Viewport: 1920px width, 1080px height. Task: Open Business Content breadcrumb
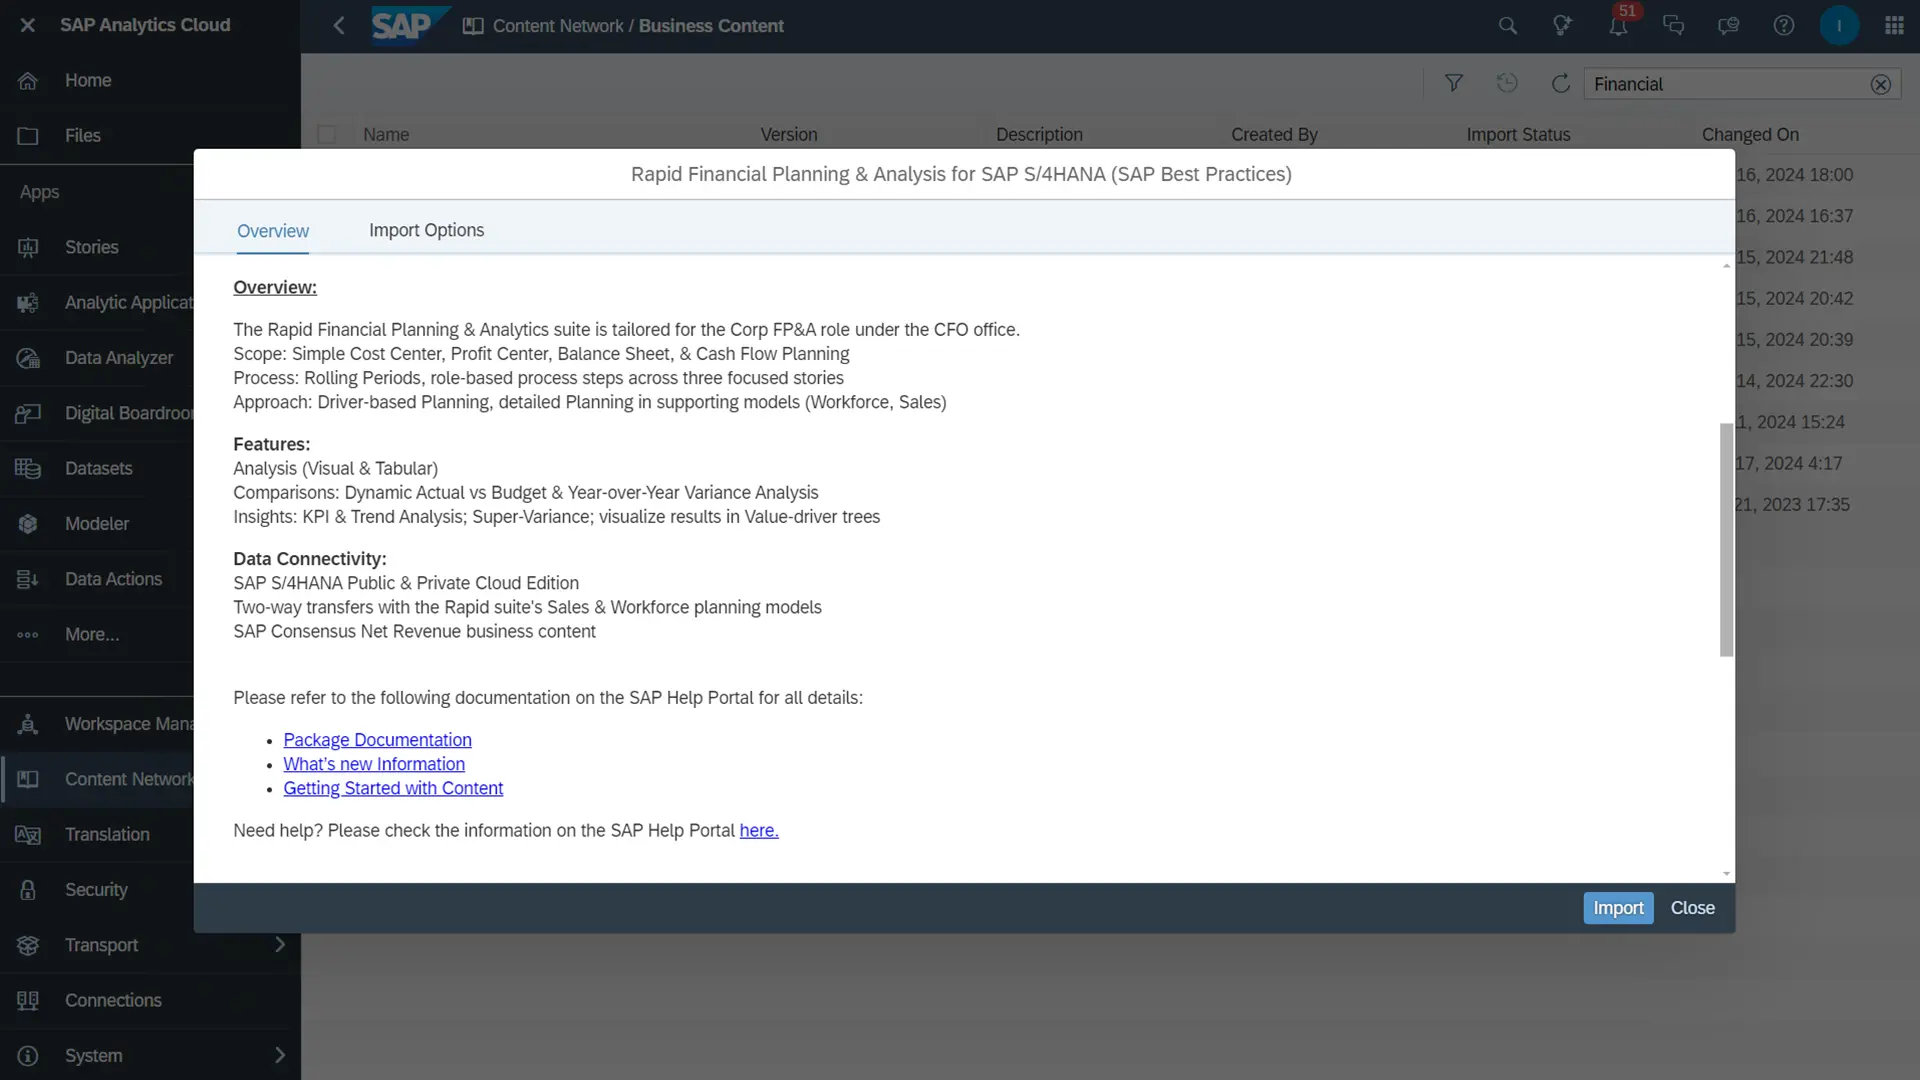[x=711, y=26]
